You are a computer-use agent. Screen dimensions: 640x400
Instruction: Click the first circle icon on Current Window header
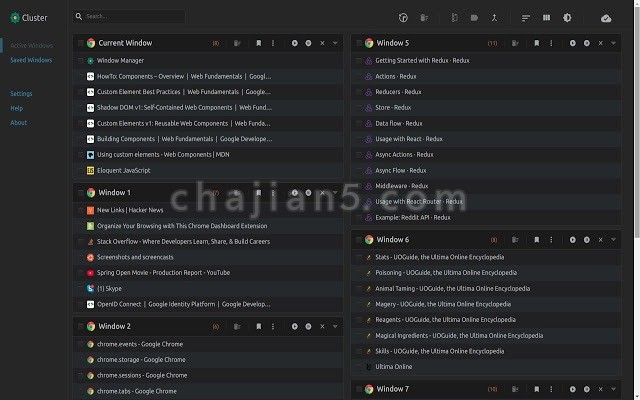pyautogui.click(x=294, y=43)
